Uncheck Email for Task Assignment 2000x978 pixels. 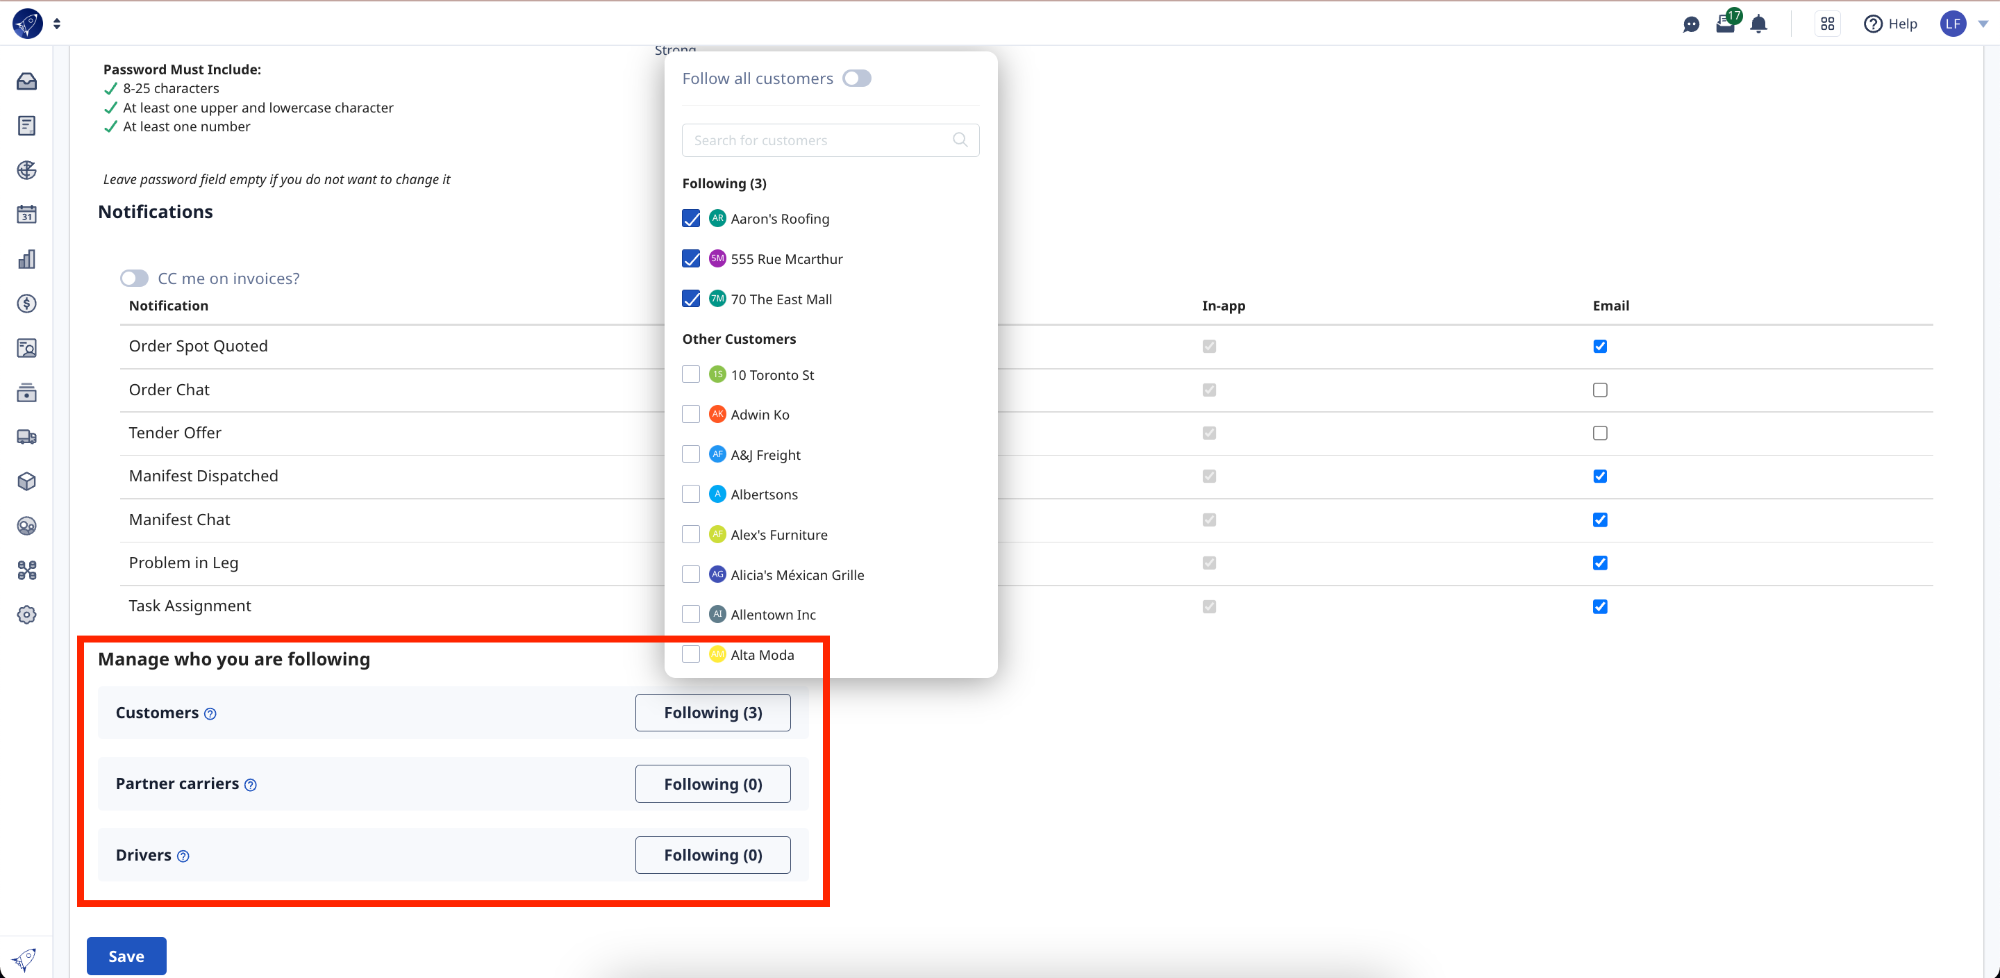1600,606
